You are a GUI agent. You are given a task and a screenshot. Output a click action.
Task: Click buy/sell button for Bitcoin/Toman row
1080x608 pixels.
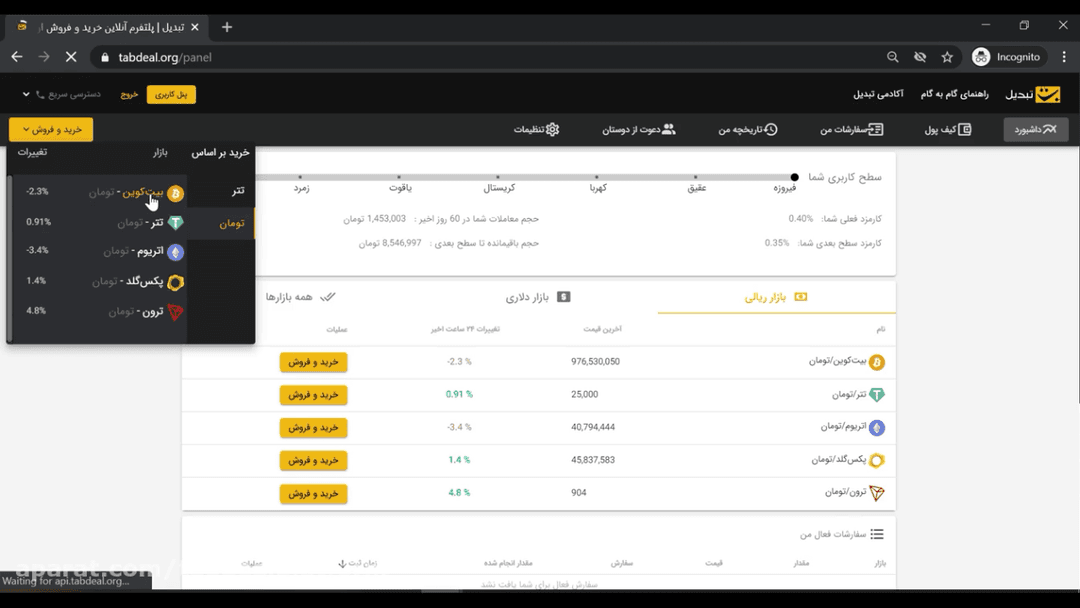pos(313,362)
